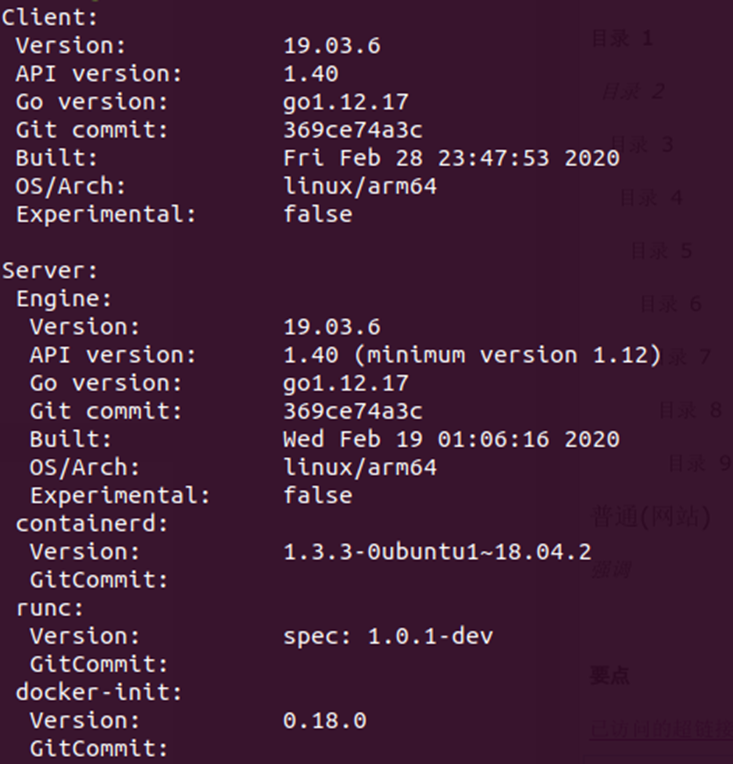This screenshot has height=764, width=733.
Task: Click "目录 5" in the background window
Action: coord(661,250)
